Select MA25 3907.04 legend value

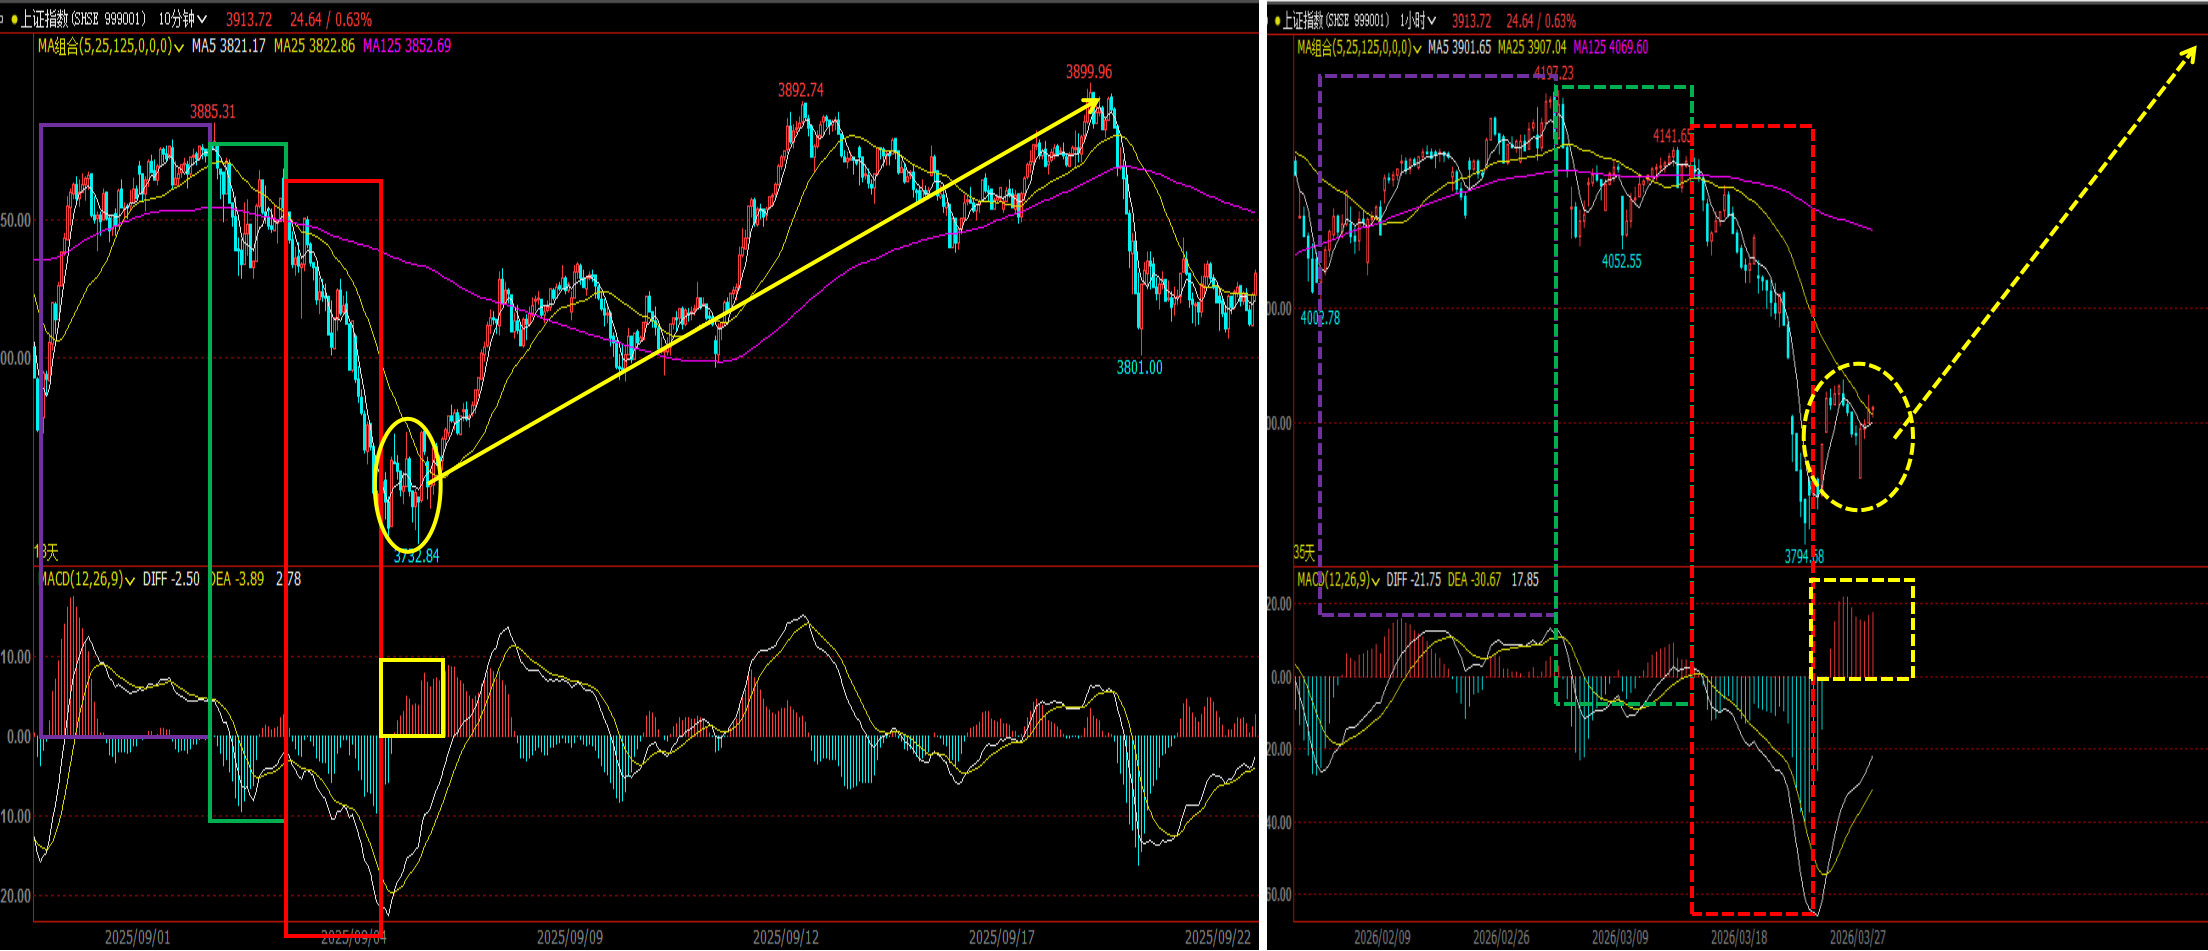[x=1532, y=47]
